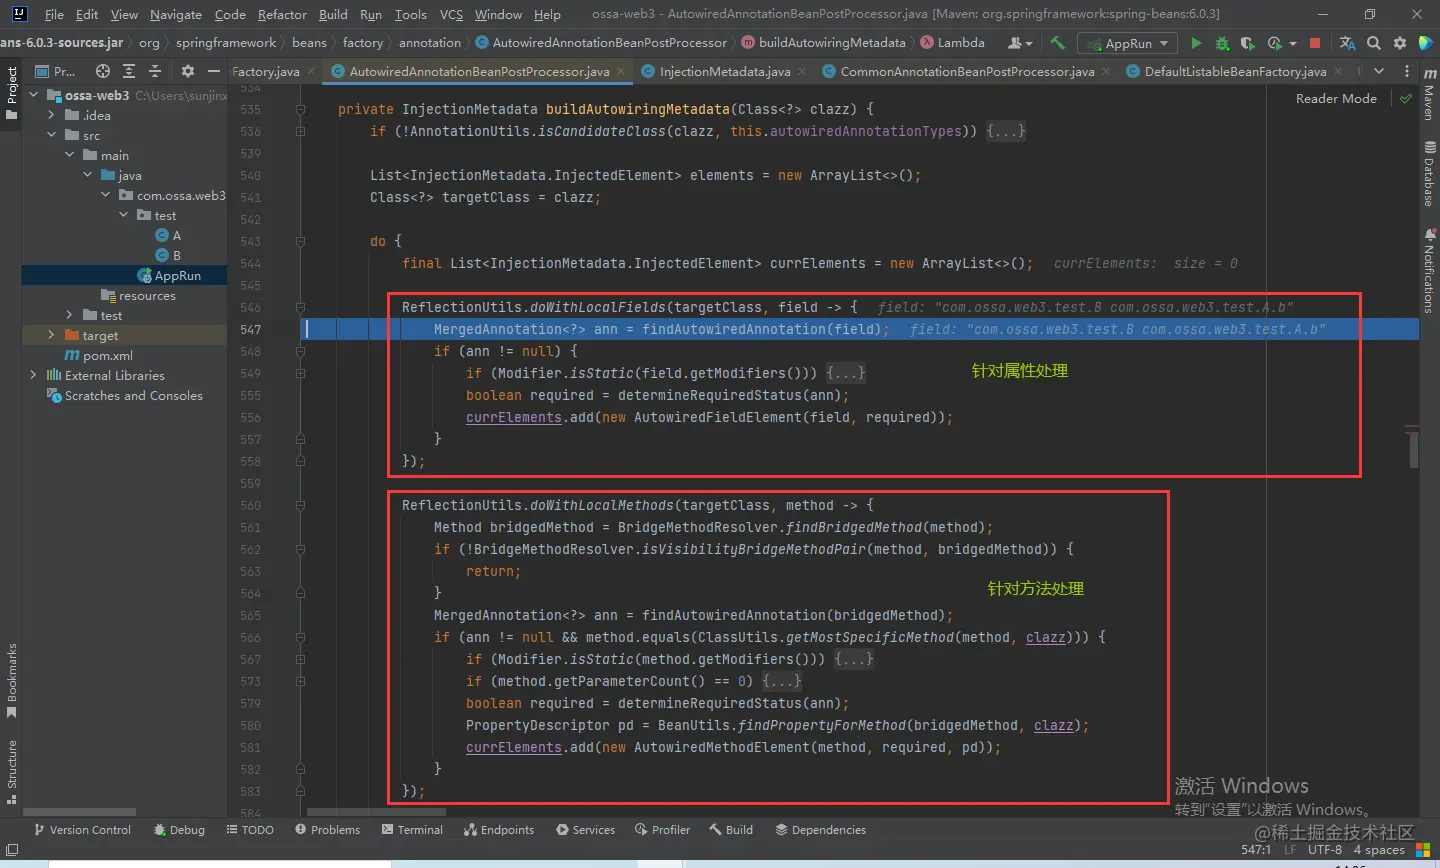This screenshot has width=1440, height=868.
Task: Click the 4 spaces indent setting
Action: pos(1379,850)
